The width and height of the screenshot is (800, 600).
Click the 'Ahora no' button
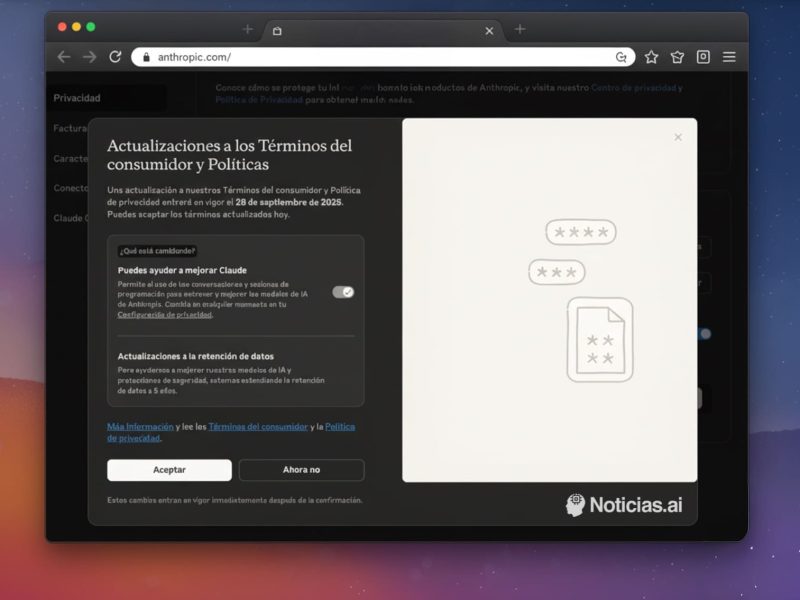click(302, 470)
